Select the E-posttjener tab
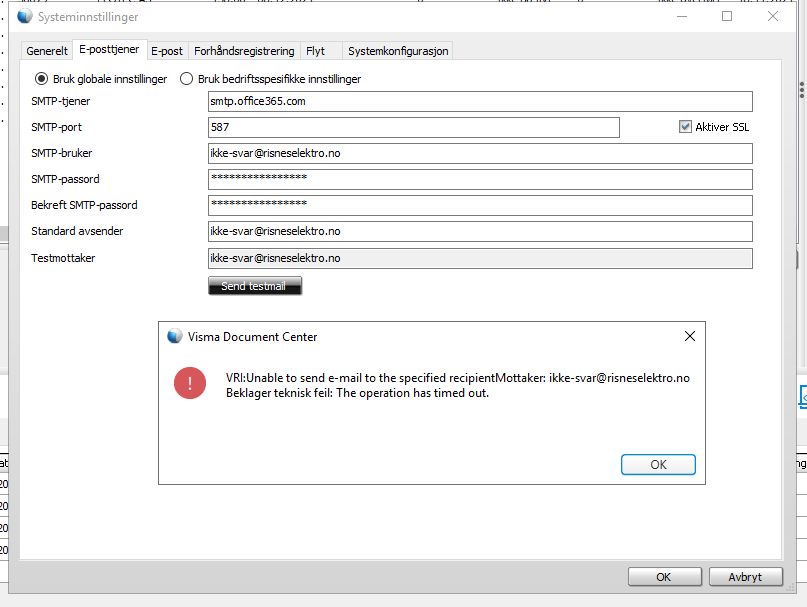The image size is (807, 607). point(109,49)
